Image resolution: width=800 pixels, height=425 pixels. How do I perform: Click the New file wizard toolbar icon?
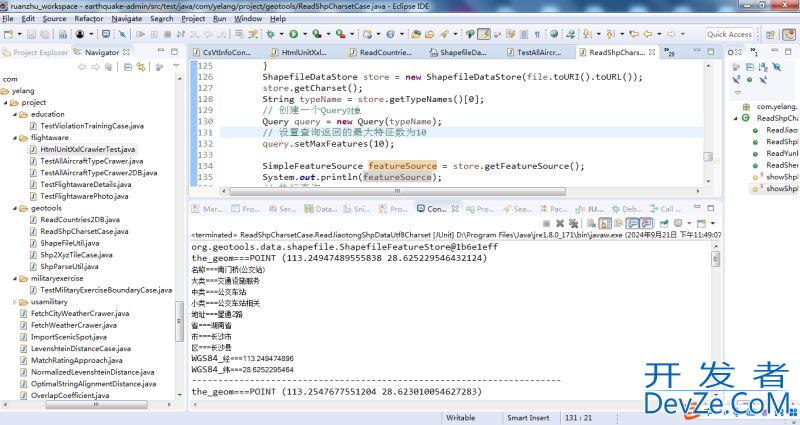click(8, 34)
